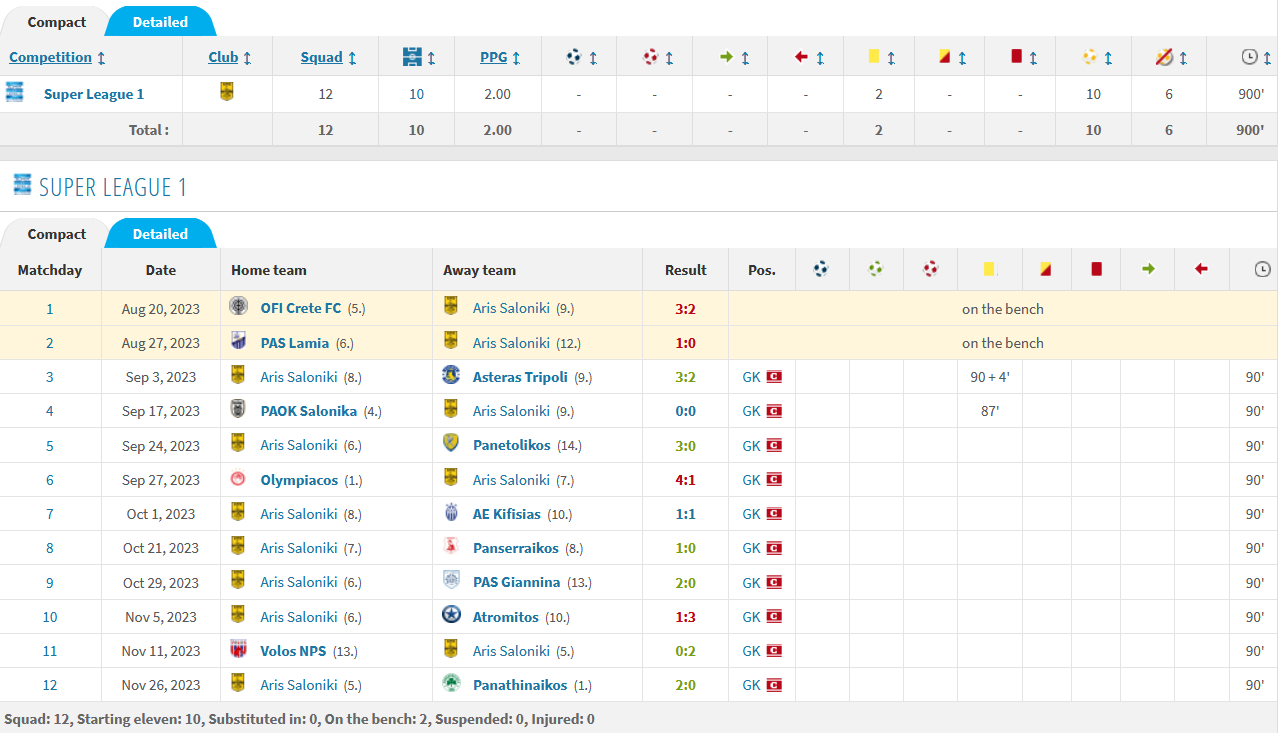This screenshot has height=733, width=1278.
Task: Sort by starting eleven pitch icon
Action: tap(412, 57)
